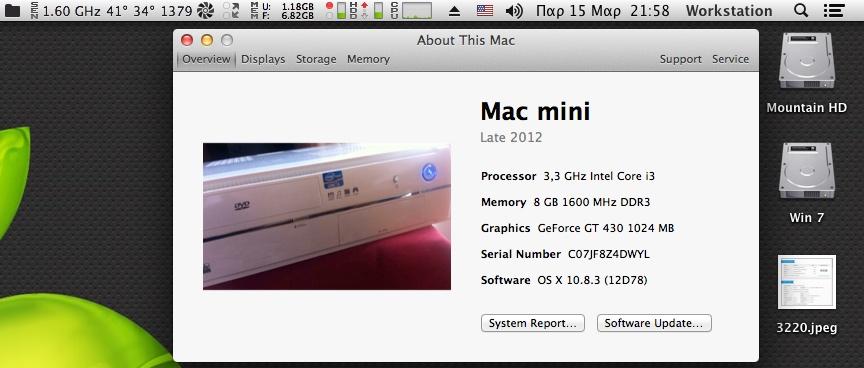Open the CPU usage graph in the menu bar
864x368 pixels.
(411, 10)
